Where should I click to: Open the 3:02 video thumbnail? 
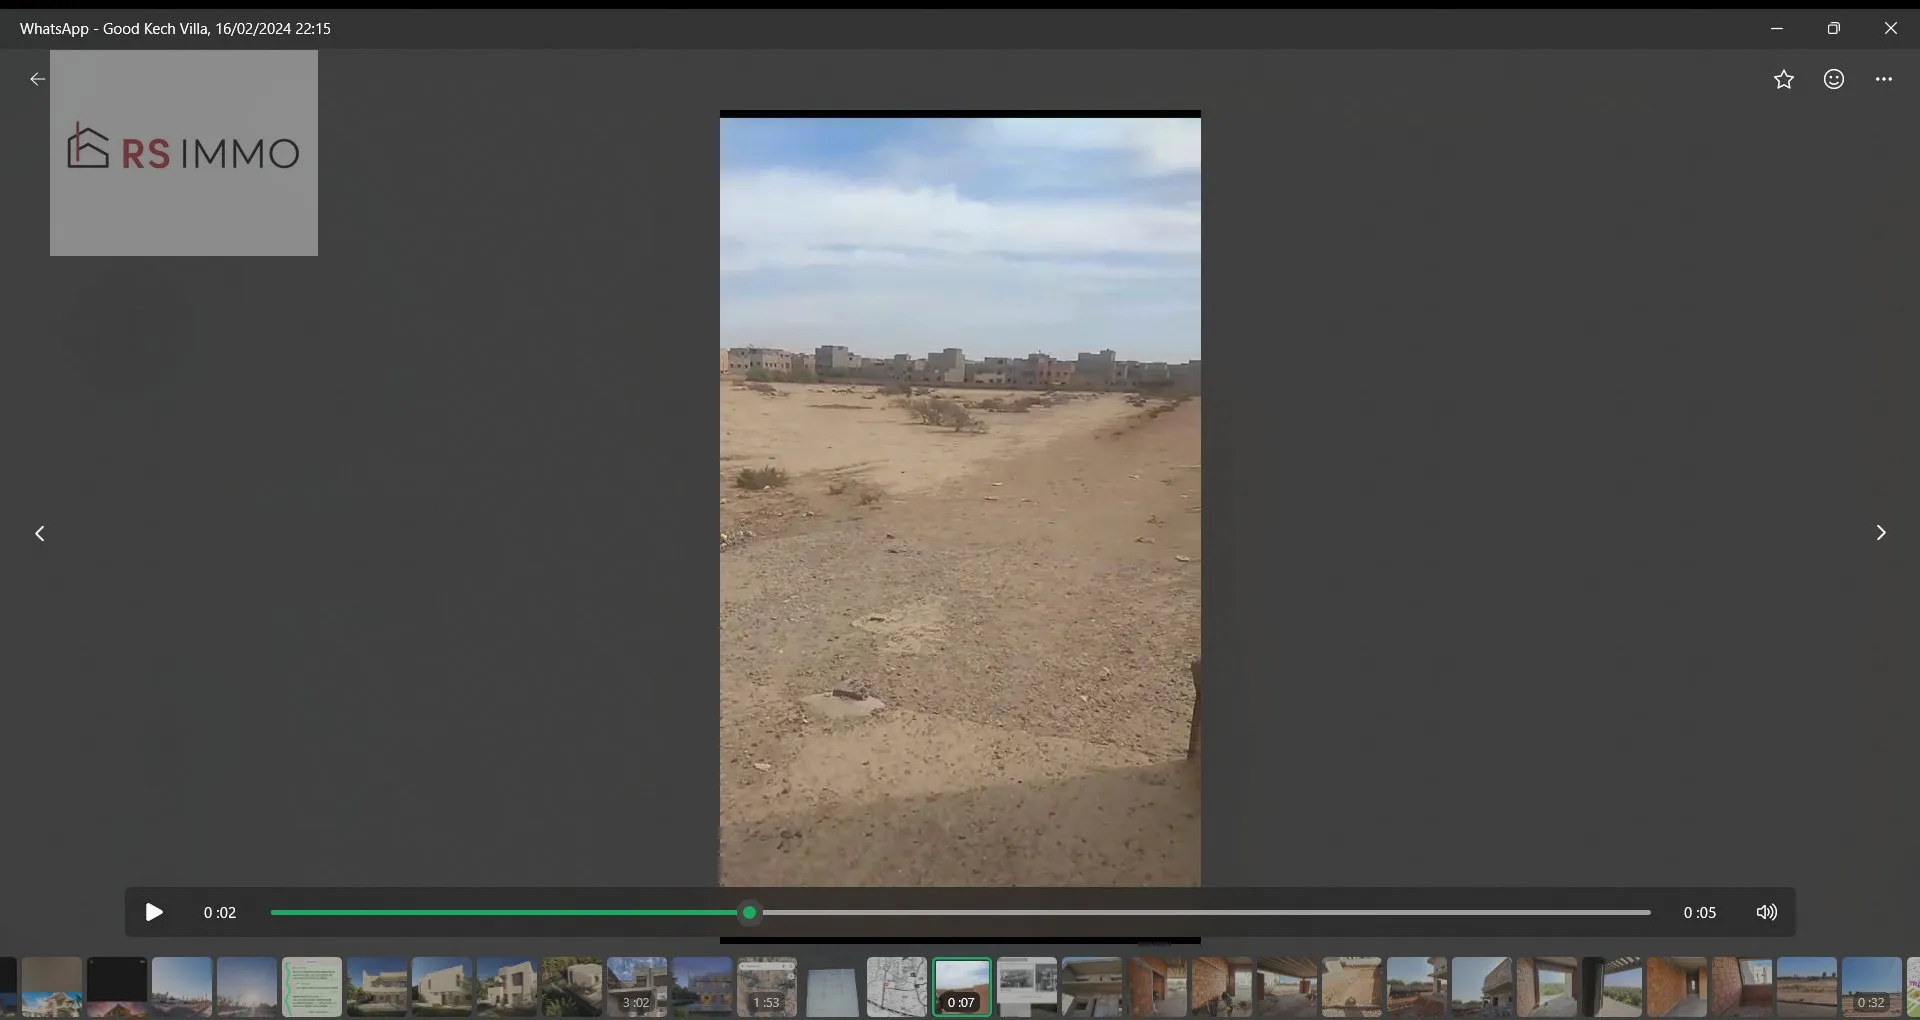637,987
